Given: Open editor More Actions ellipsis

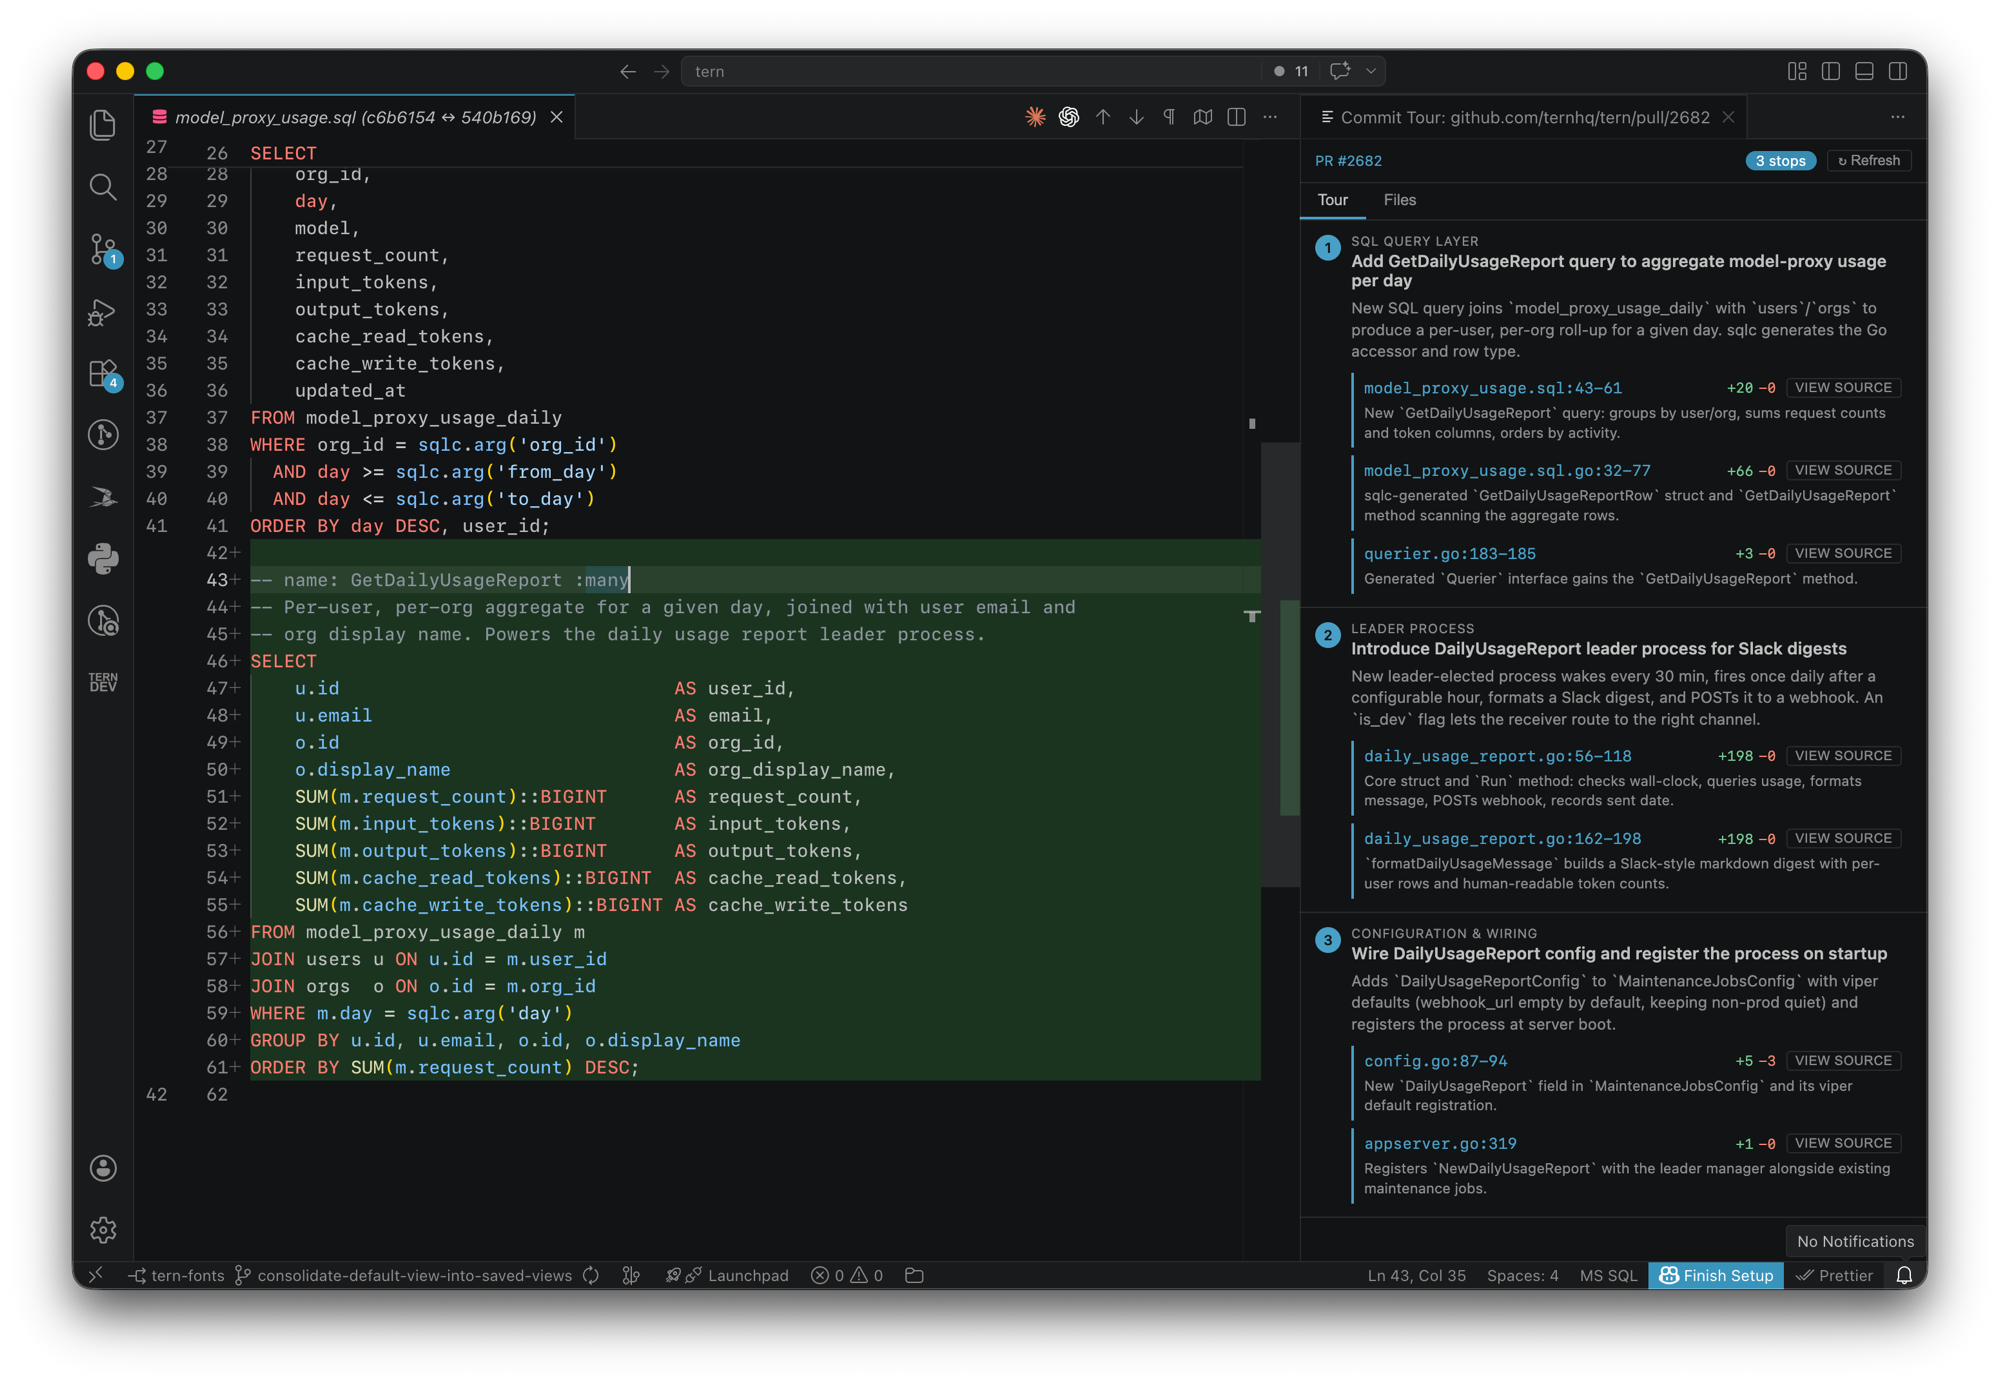Looking at the screenshot, I should pyautogui.click(x=1270, y=117).
